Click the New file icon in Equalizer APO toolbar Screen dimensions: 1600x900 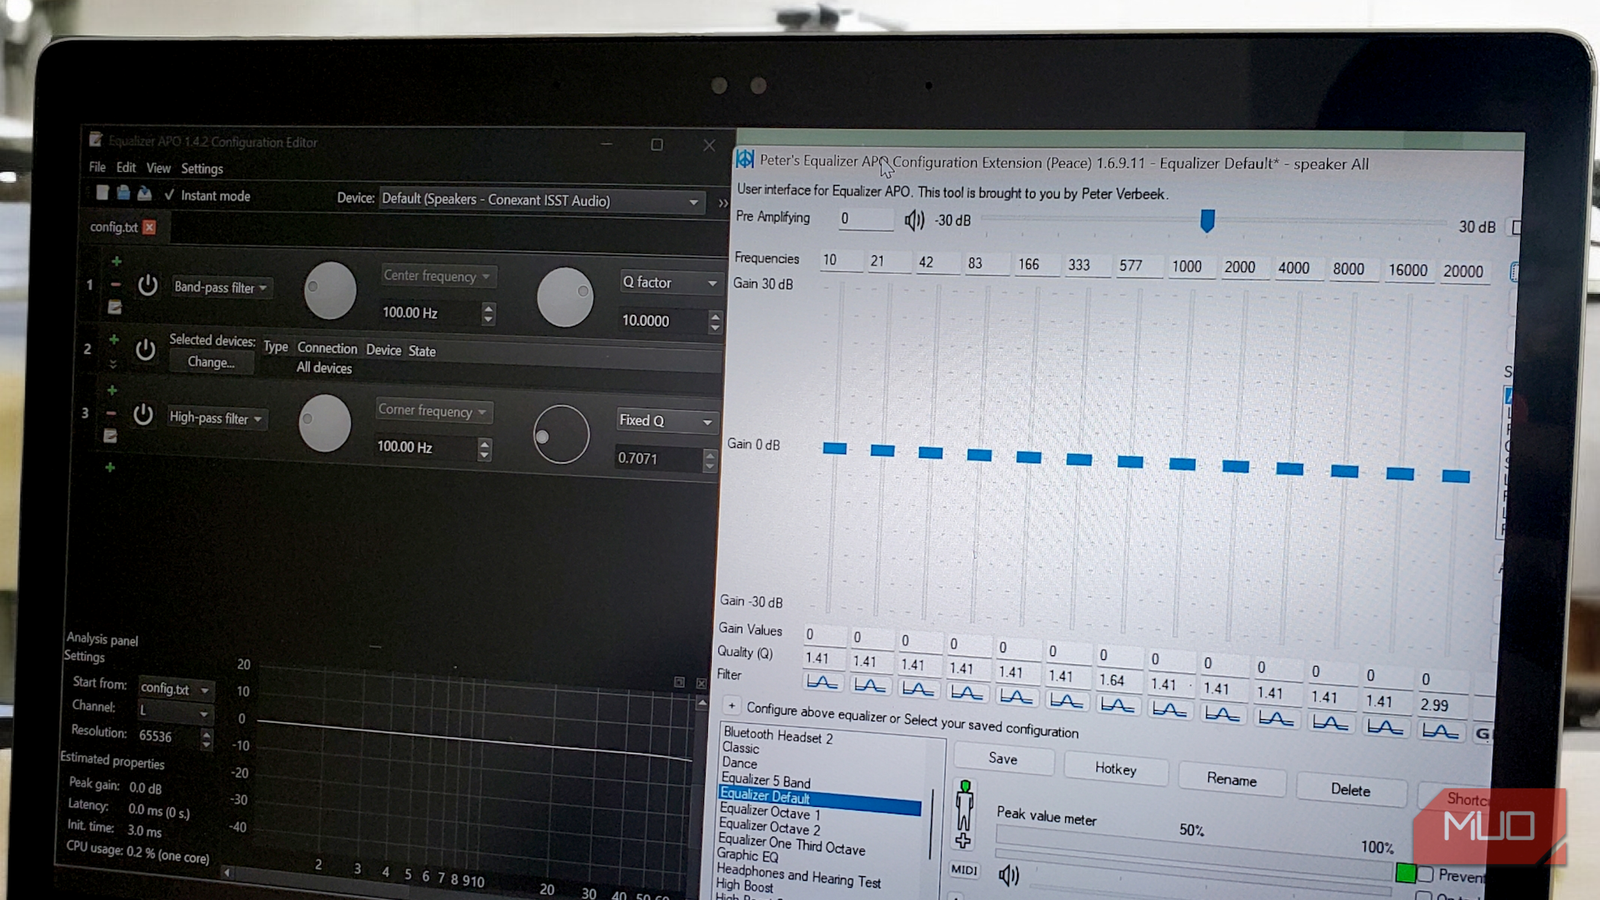(103, 194)
